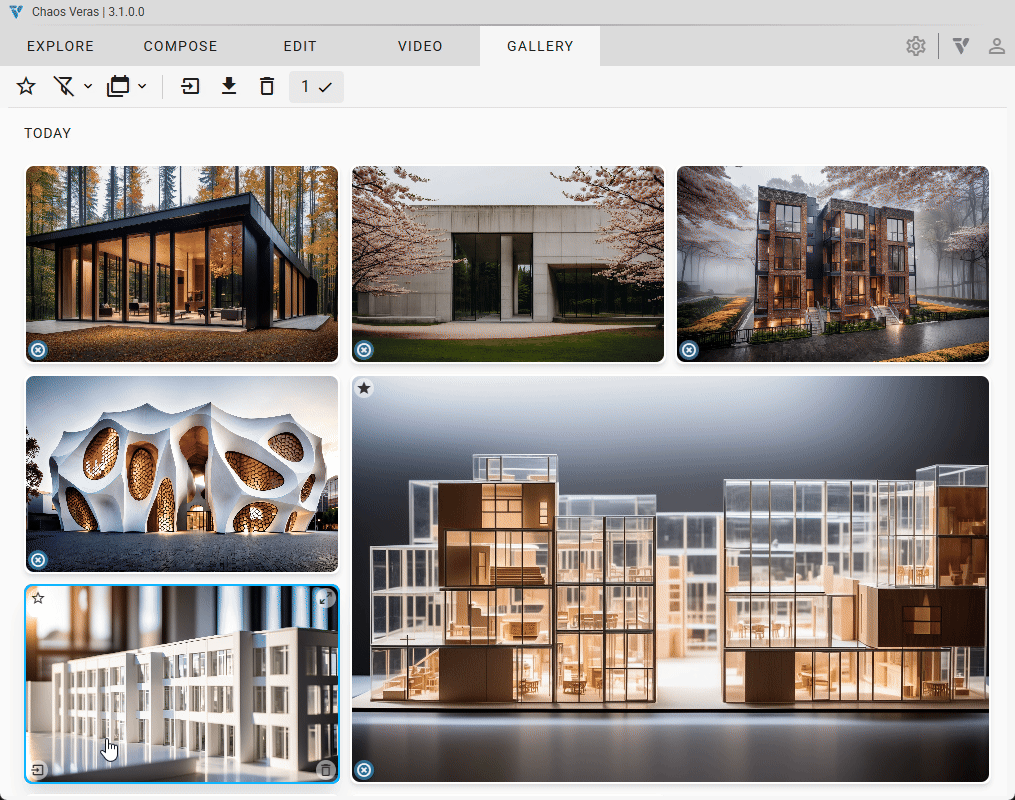Select the white organic honeycomb building thumbnail
The height and width of the screenshot is (800, 1015).
(182, 473)
